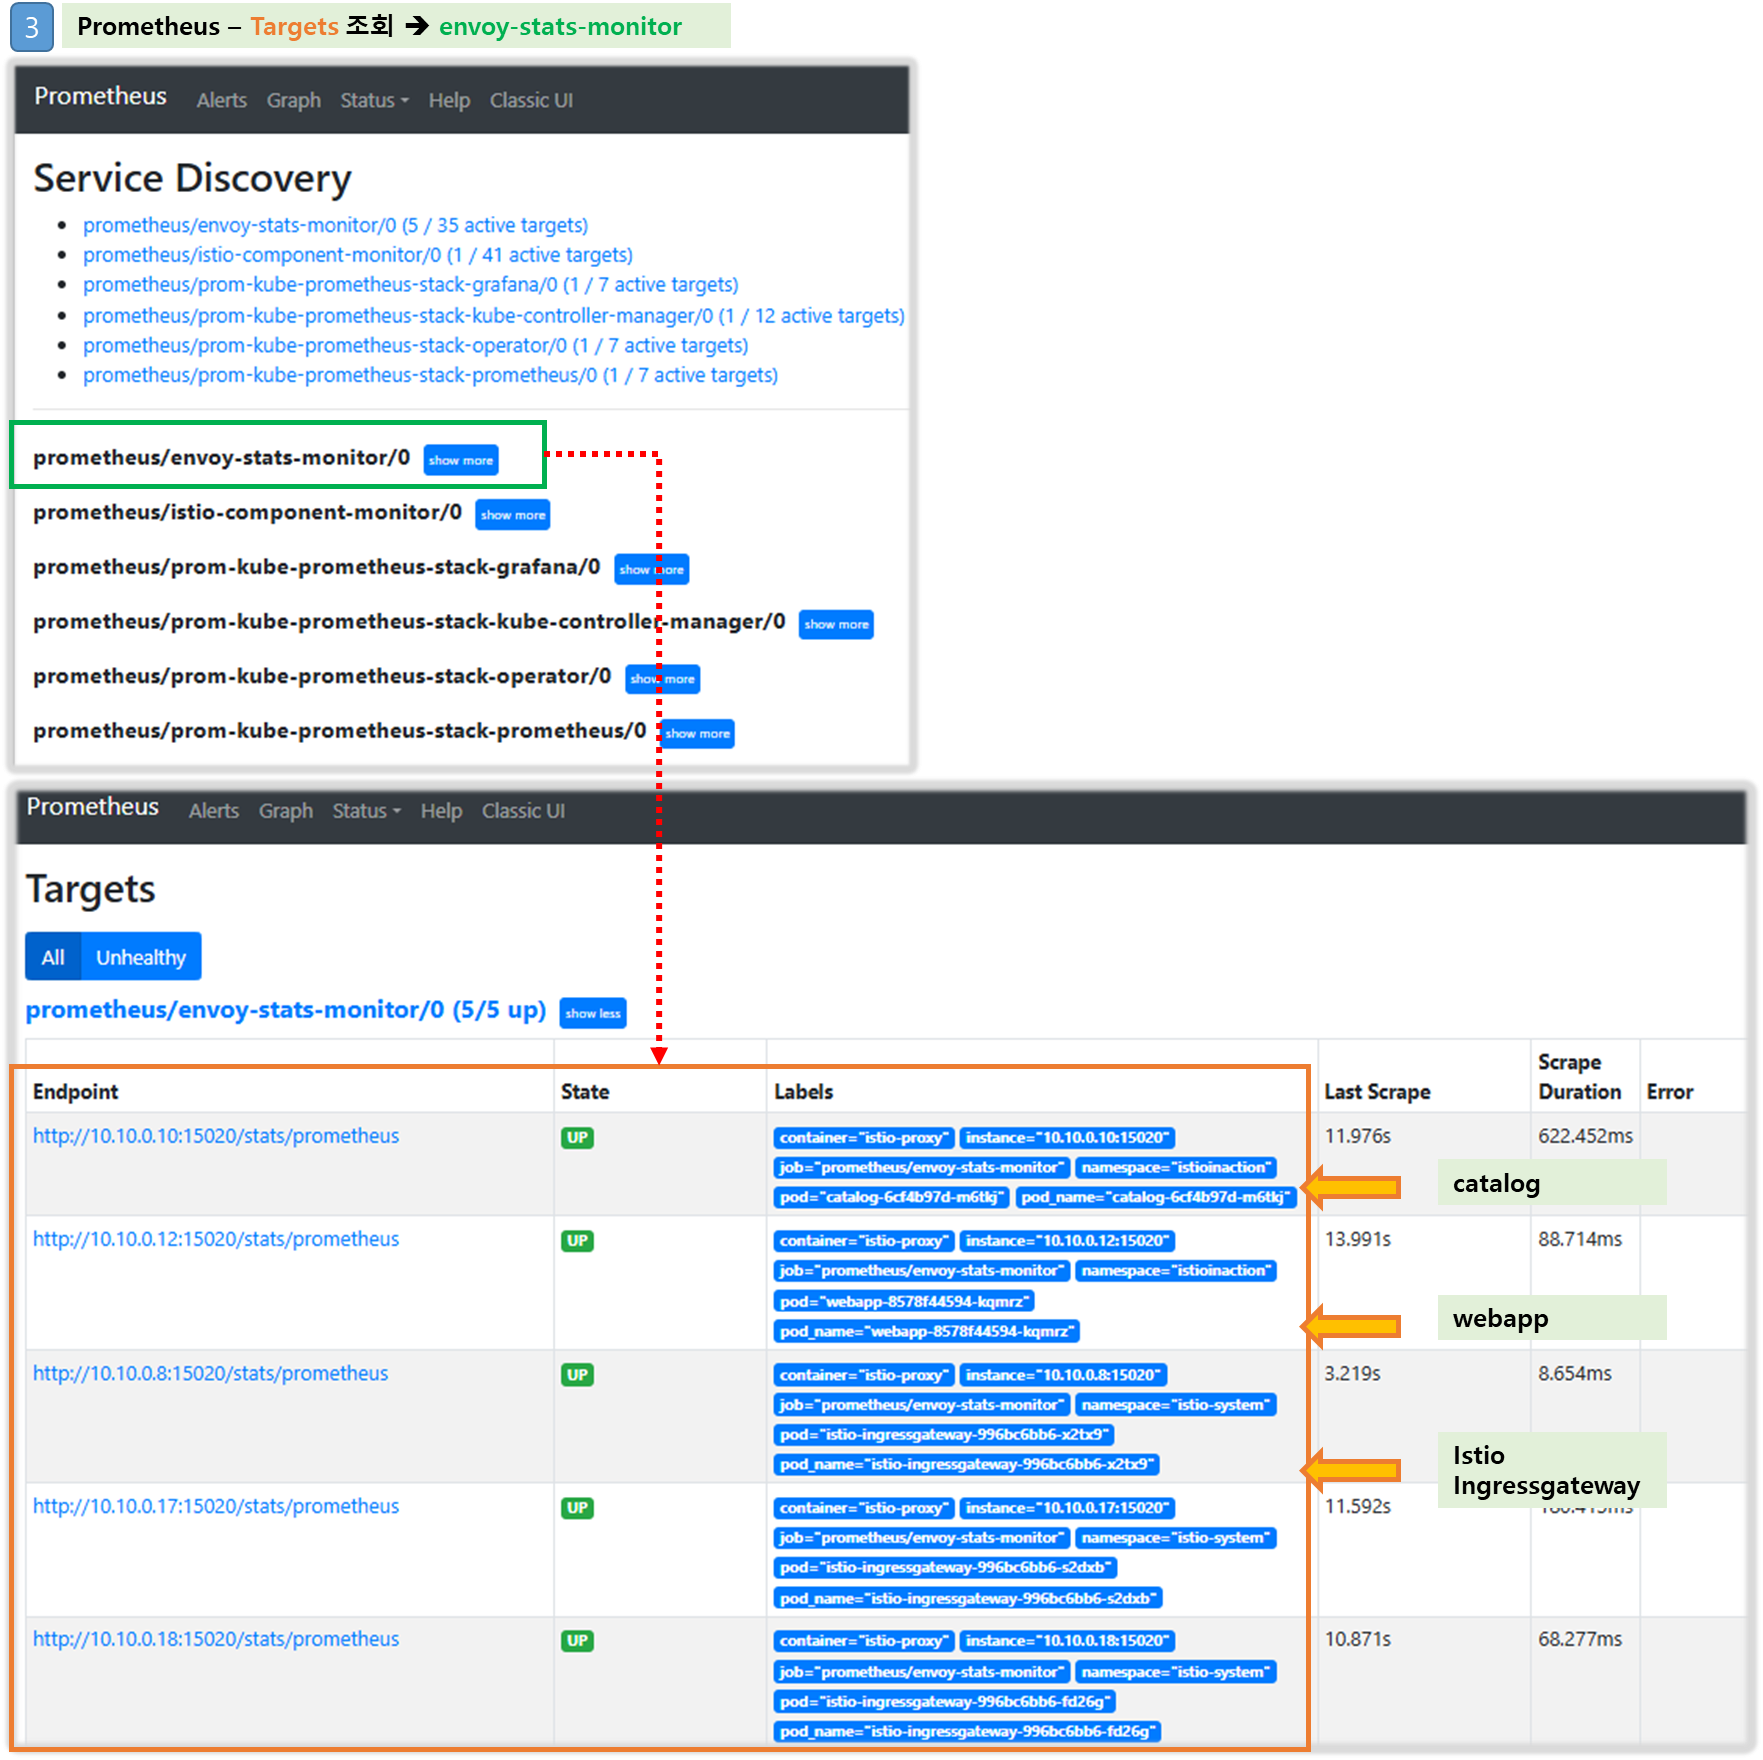
Task: Open endpoint http://10.10.0.8:15020/stats/prometheus
Action: pyautogui.click(x=210, y=1373)
